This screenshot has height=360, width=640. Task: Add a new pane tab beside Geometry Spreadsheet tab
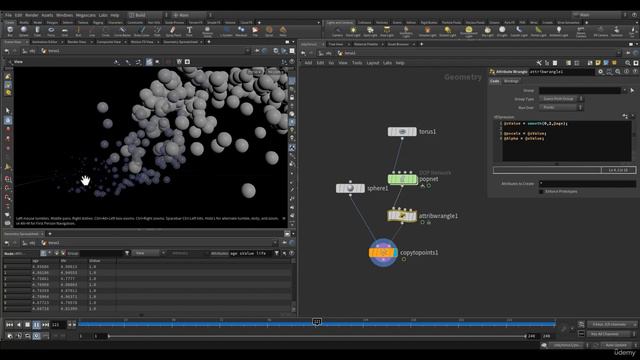pyautogui.click(x=50, y=234)
